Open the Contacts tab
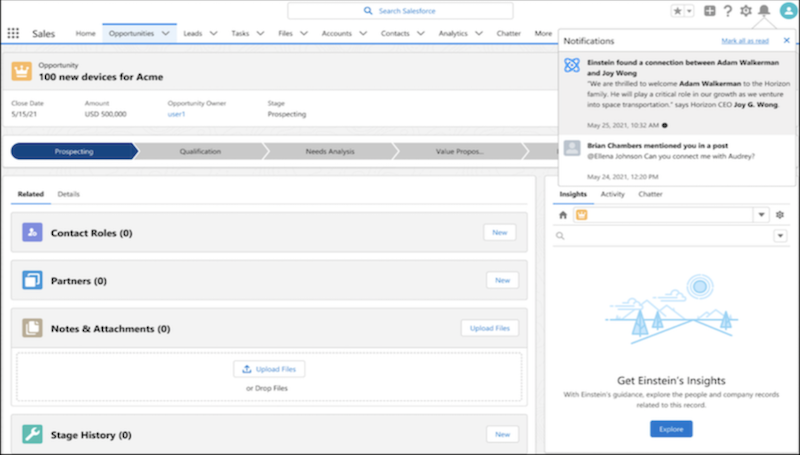The image size is (800, 455). (395, 34)
